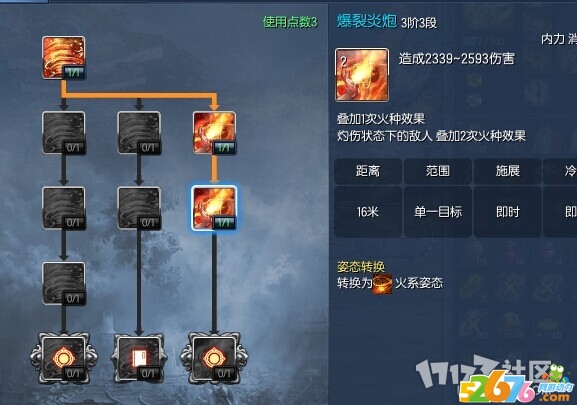Click the bottom-middle book final skill node
Image resolution: width=577 pixels, height=405 pixels.
(139, 359)
